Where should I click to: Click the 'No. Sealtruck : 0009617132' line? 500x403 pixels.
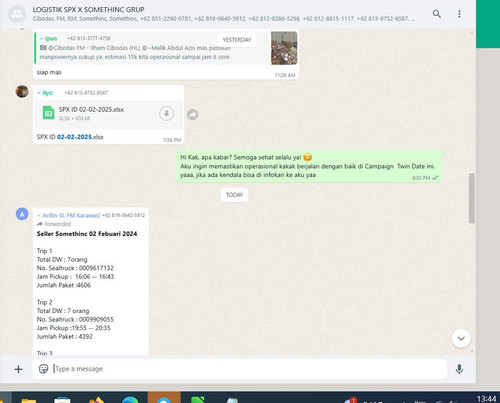pos(75,268)
